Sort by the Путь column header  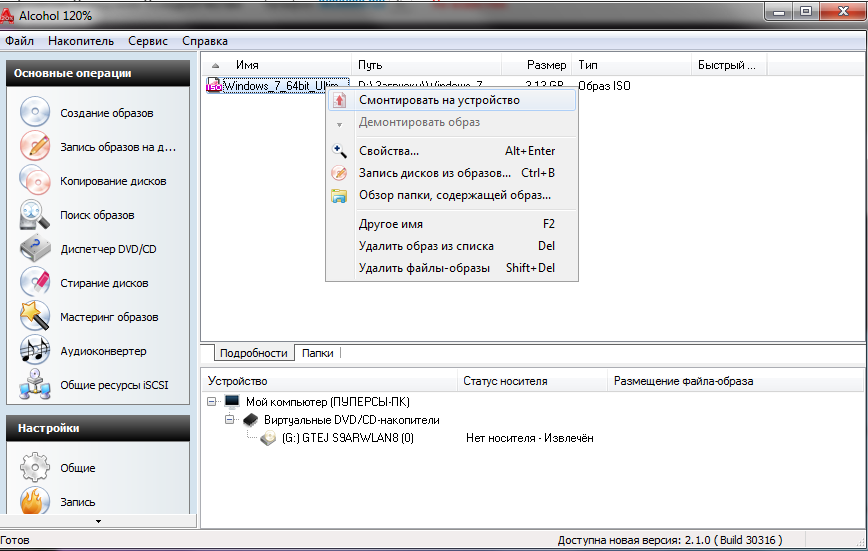tap(426, 65)
